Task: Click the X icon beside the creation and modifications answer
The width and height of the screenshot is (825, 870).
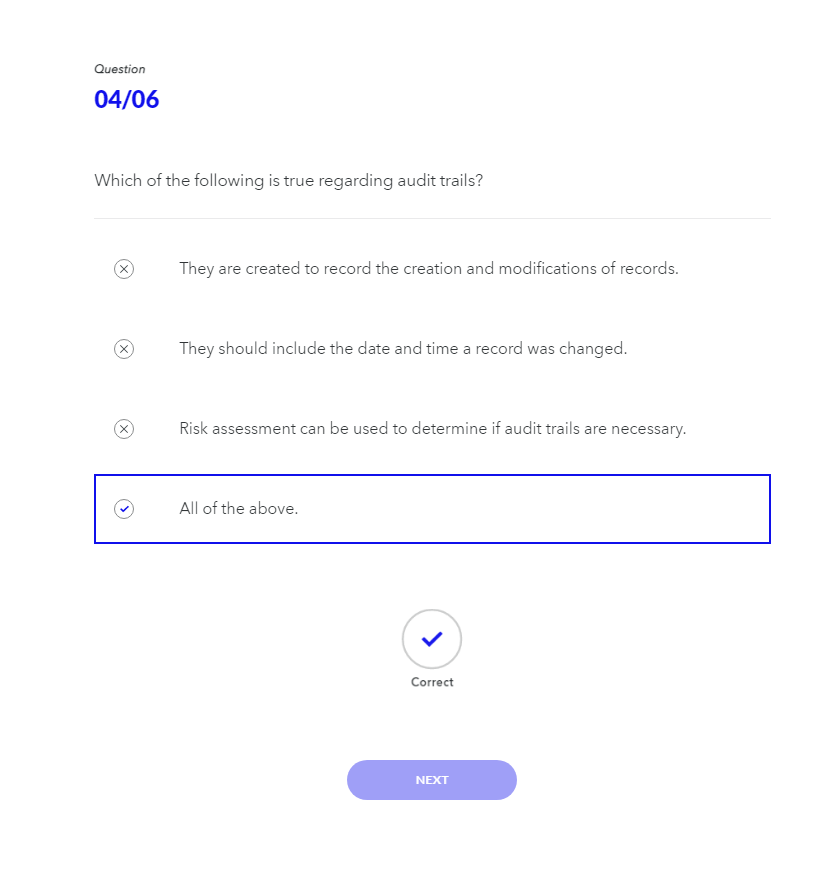Action: 124,269
